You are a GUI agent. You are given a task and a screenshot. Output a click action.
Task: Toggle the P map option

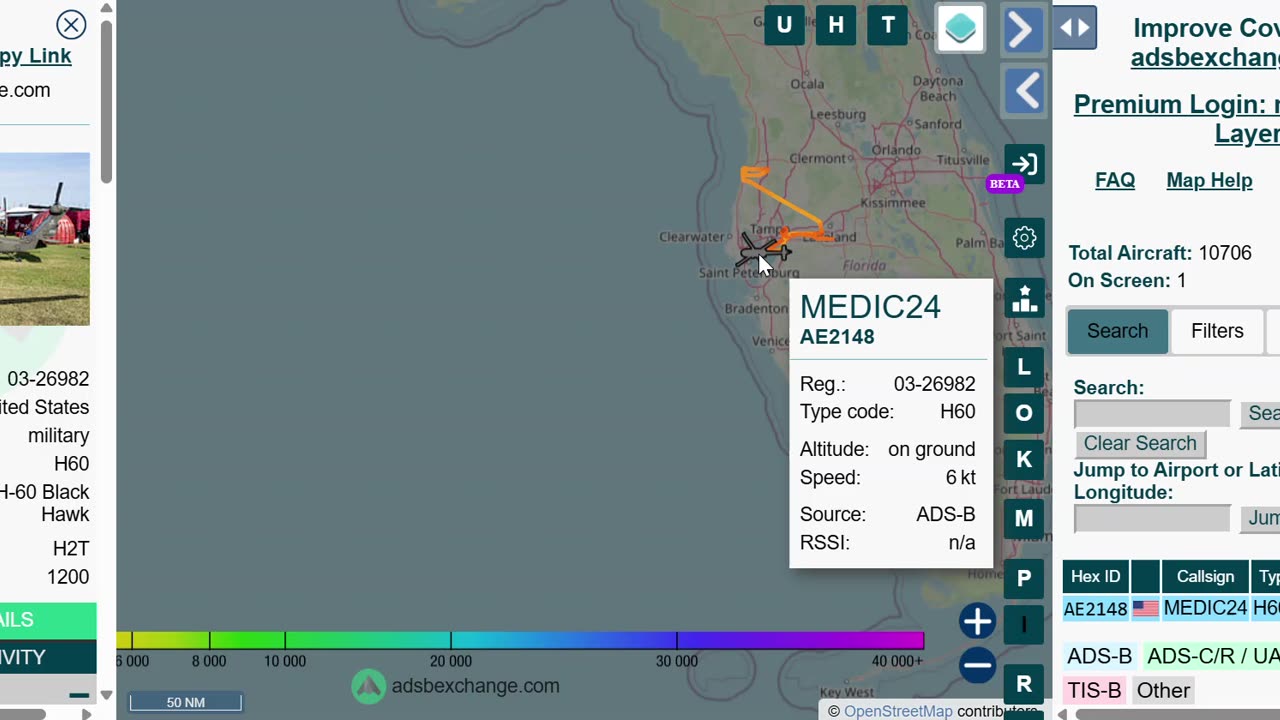coord(1024,578)
